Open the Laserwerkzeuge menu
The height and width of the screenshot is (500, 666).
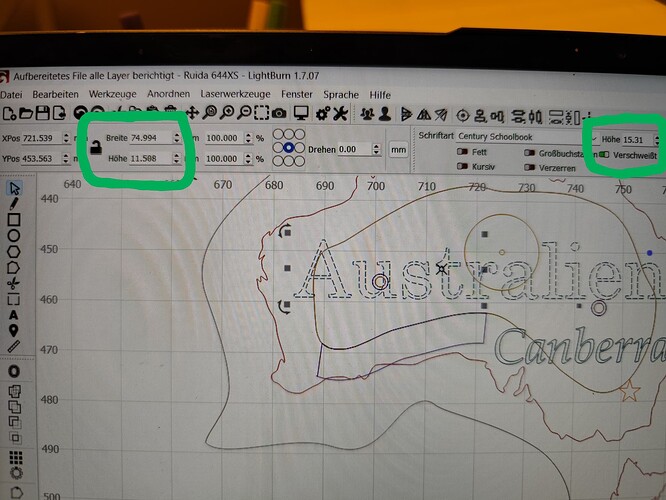[235, 94]
